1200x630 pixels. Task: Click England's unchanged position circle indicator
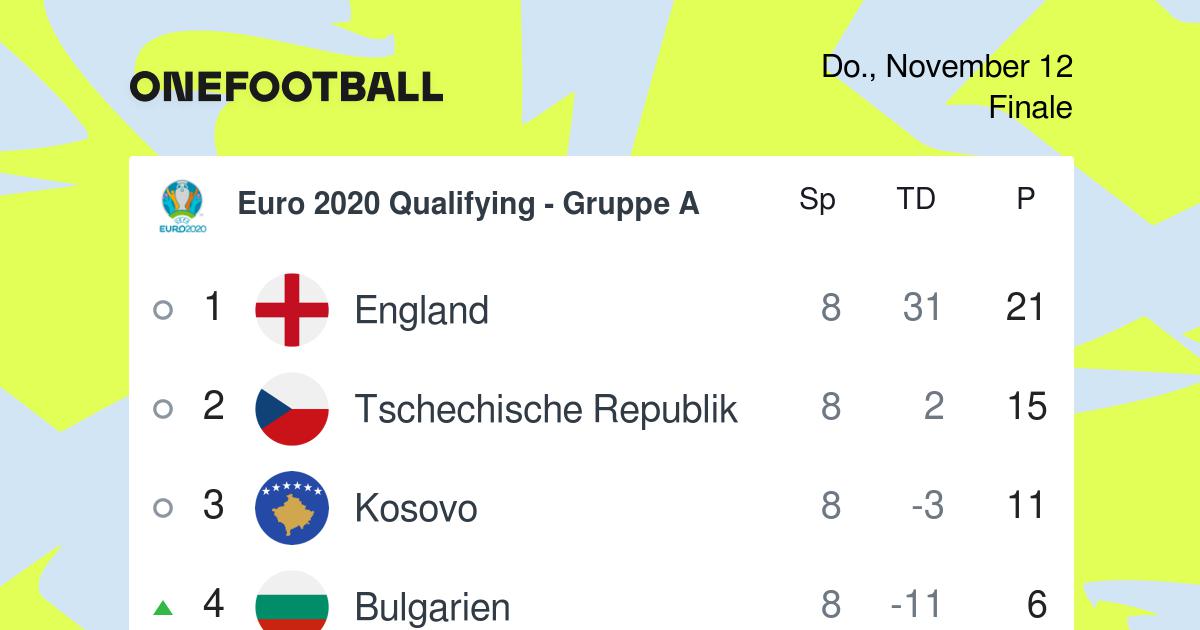tap(163, 310)
